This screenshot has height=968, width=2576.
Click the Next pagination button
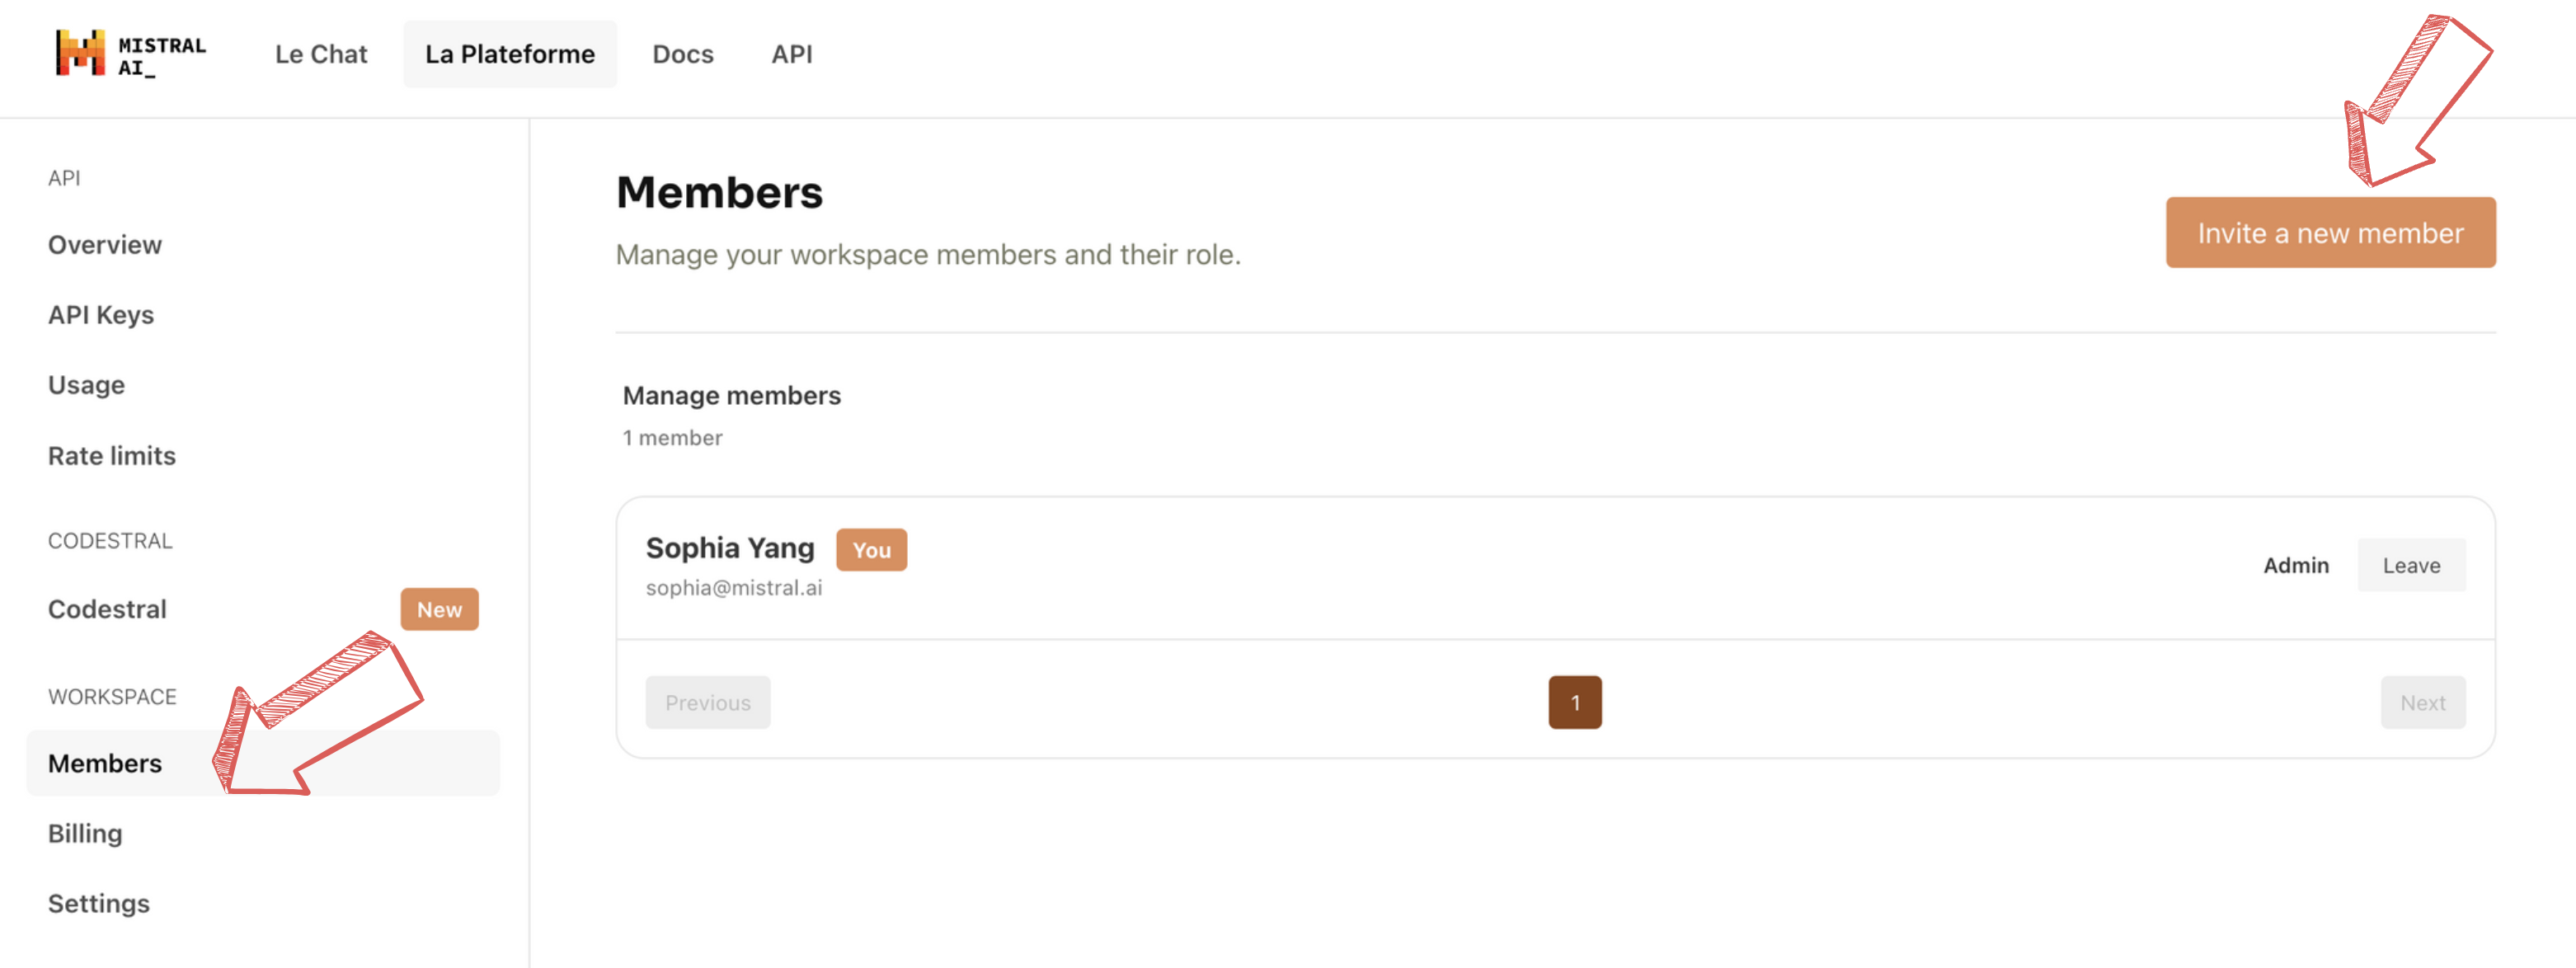[x=2422, y=702]
